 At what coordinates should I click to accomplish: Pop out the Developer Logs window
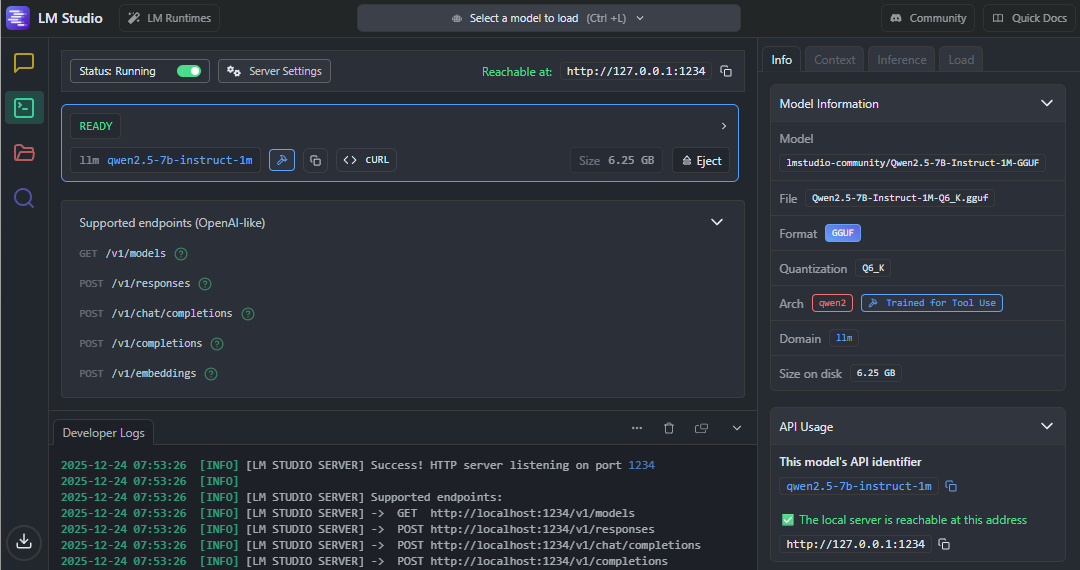click(702, 428)
